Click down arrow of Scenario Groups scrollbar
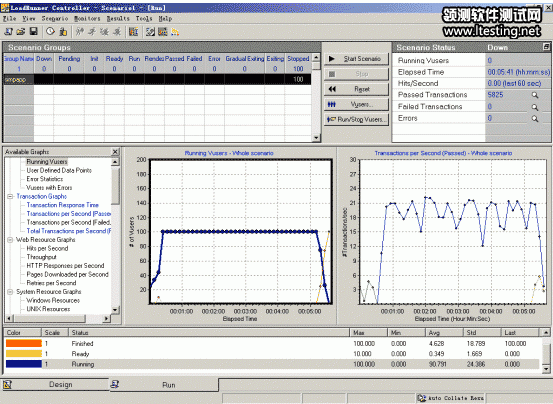 pyautogui.click(x=316, y=138)
